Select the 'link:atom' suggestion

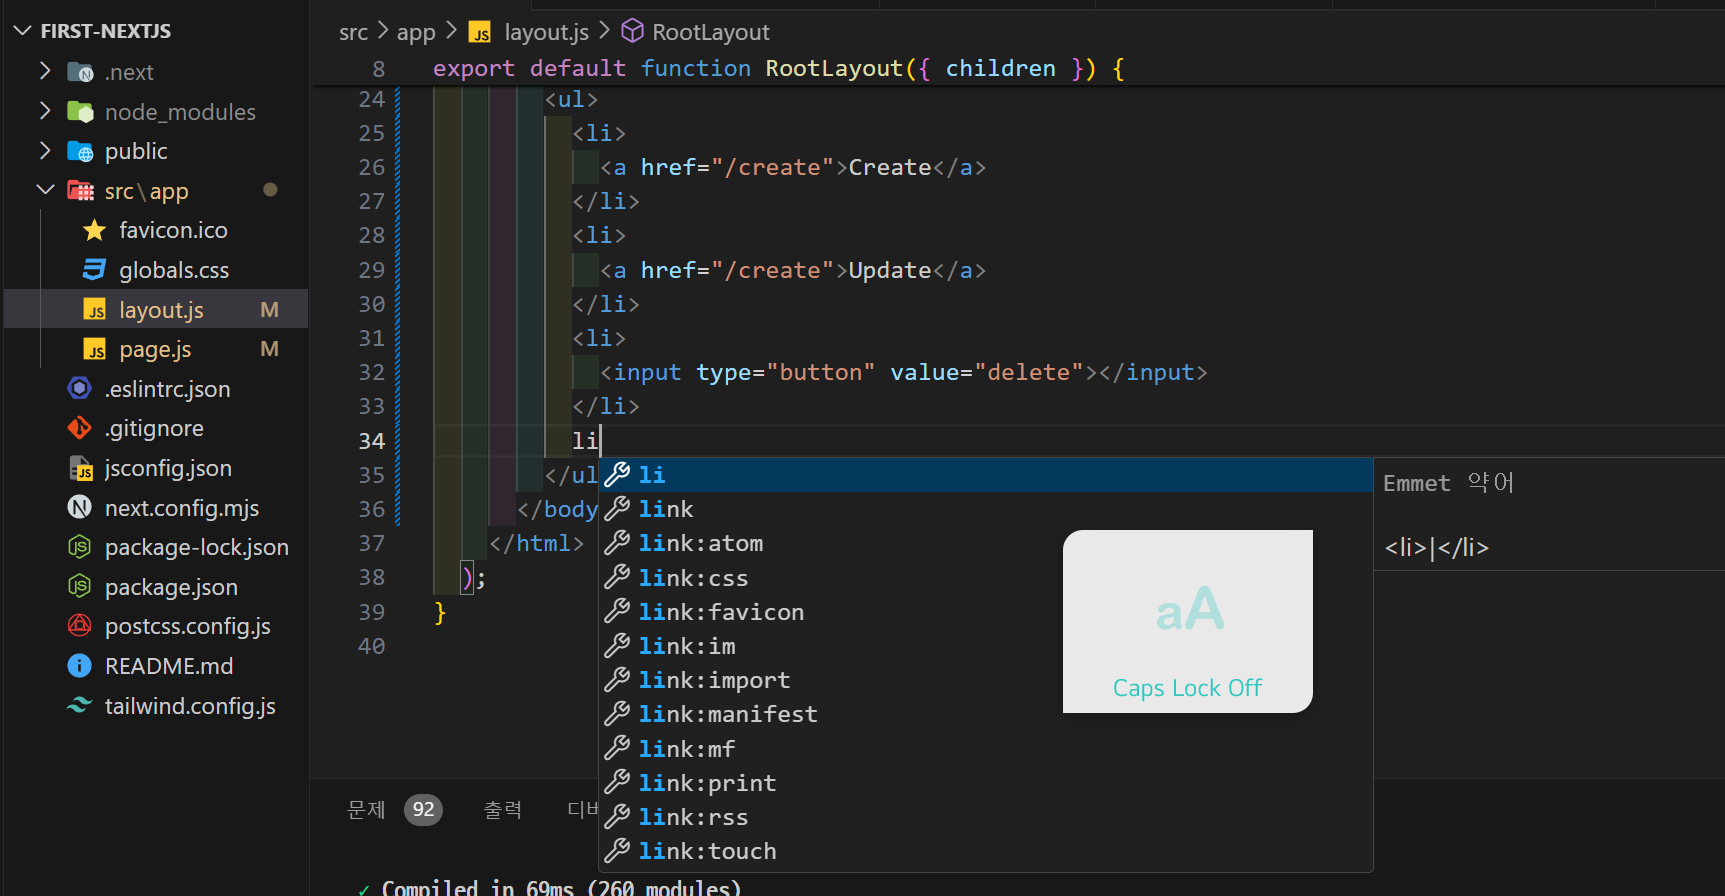(x=985, y=543)
